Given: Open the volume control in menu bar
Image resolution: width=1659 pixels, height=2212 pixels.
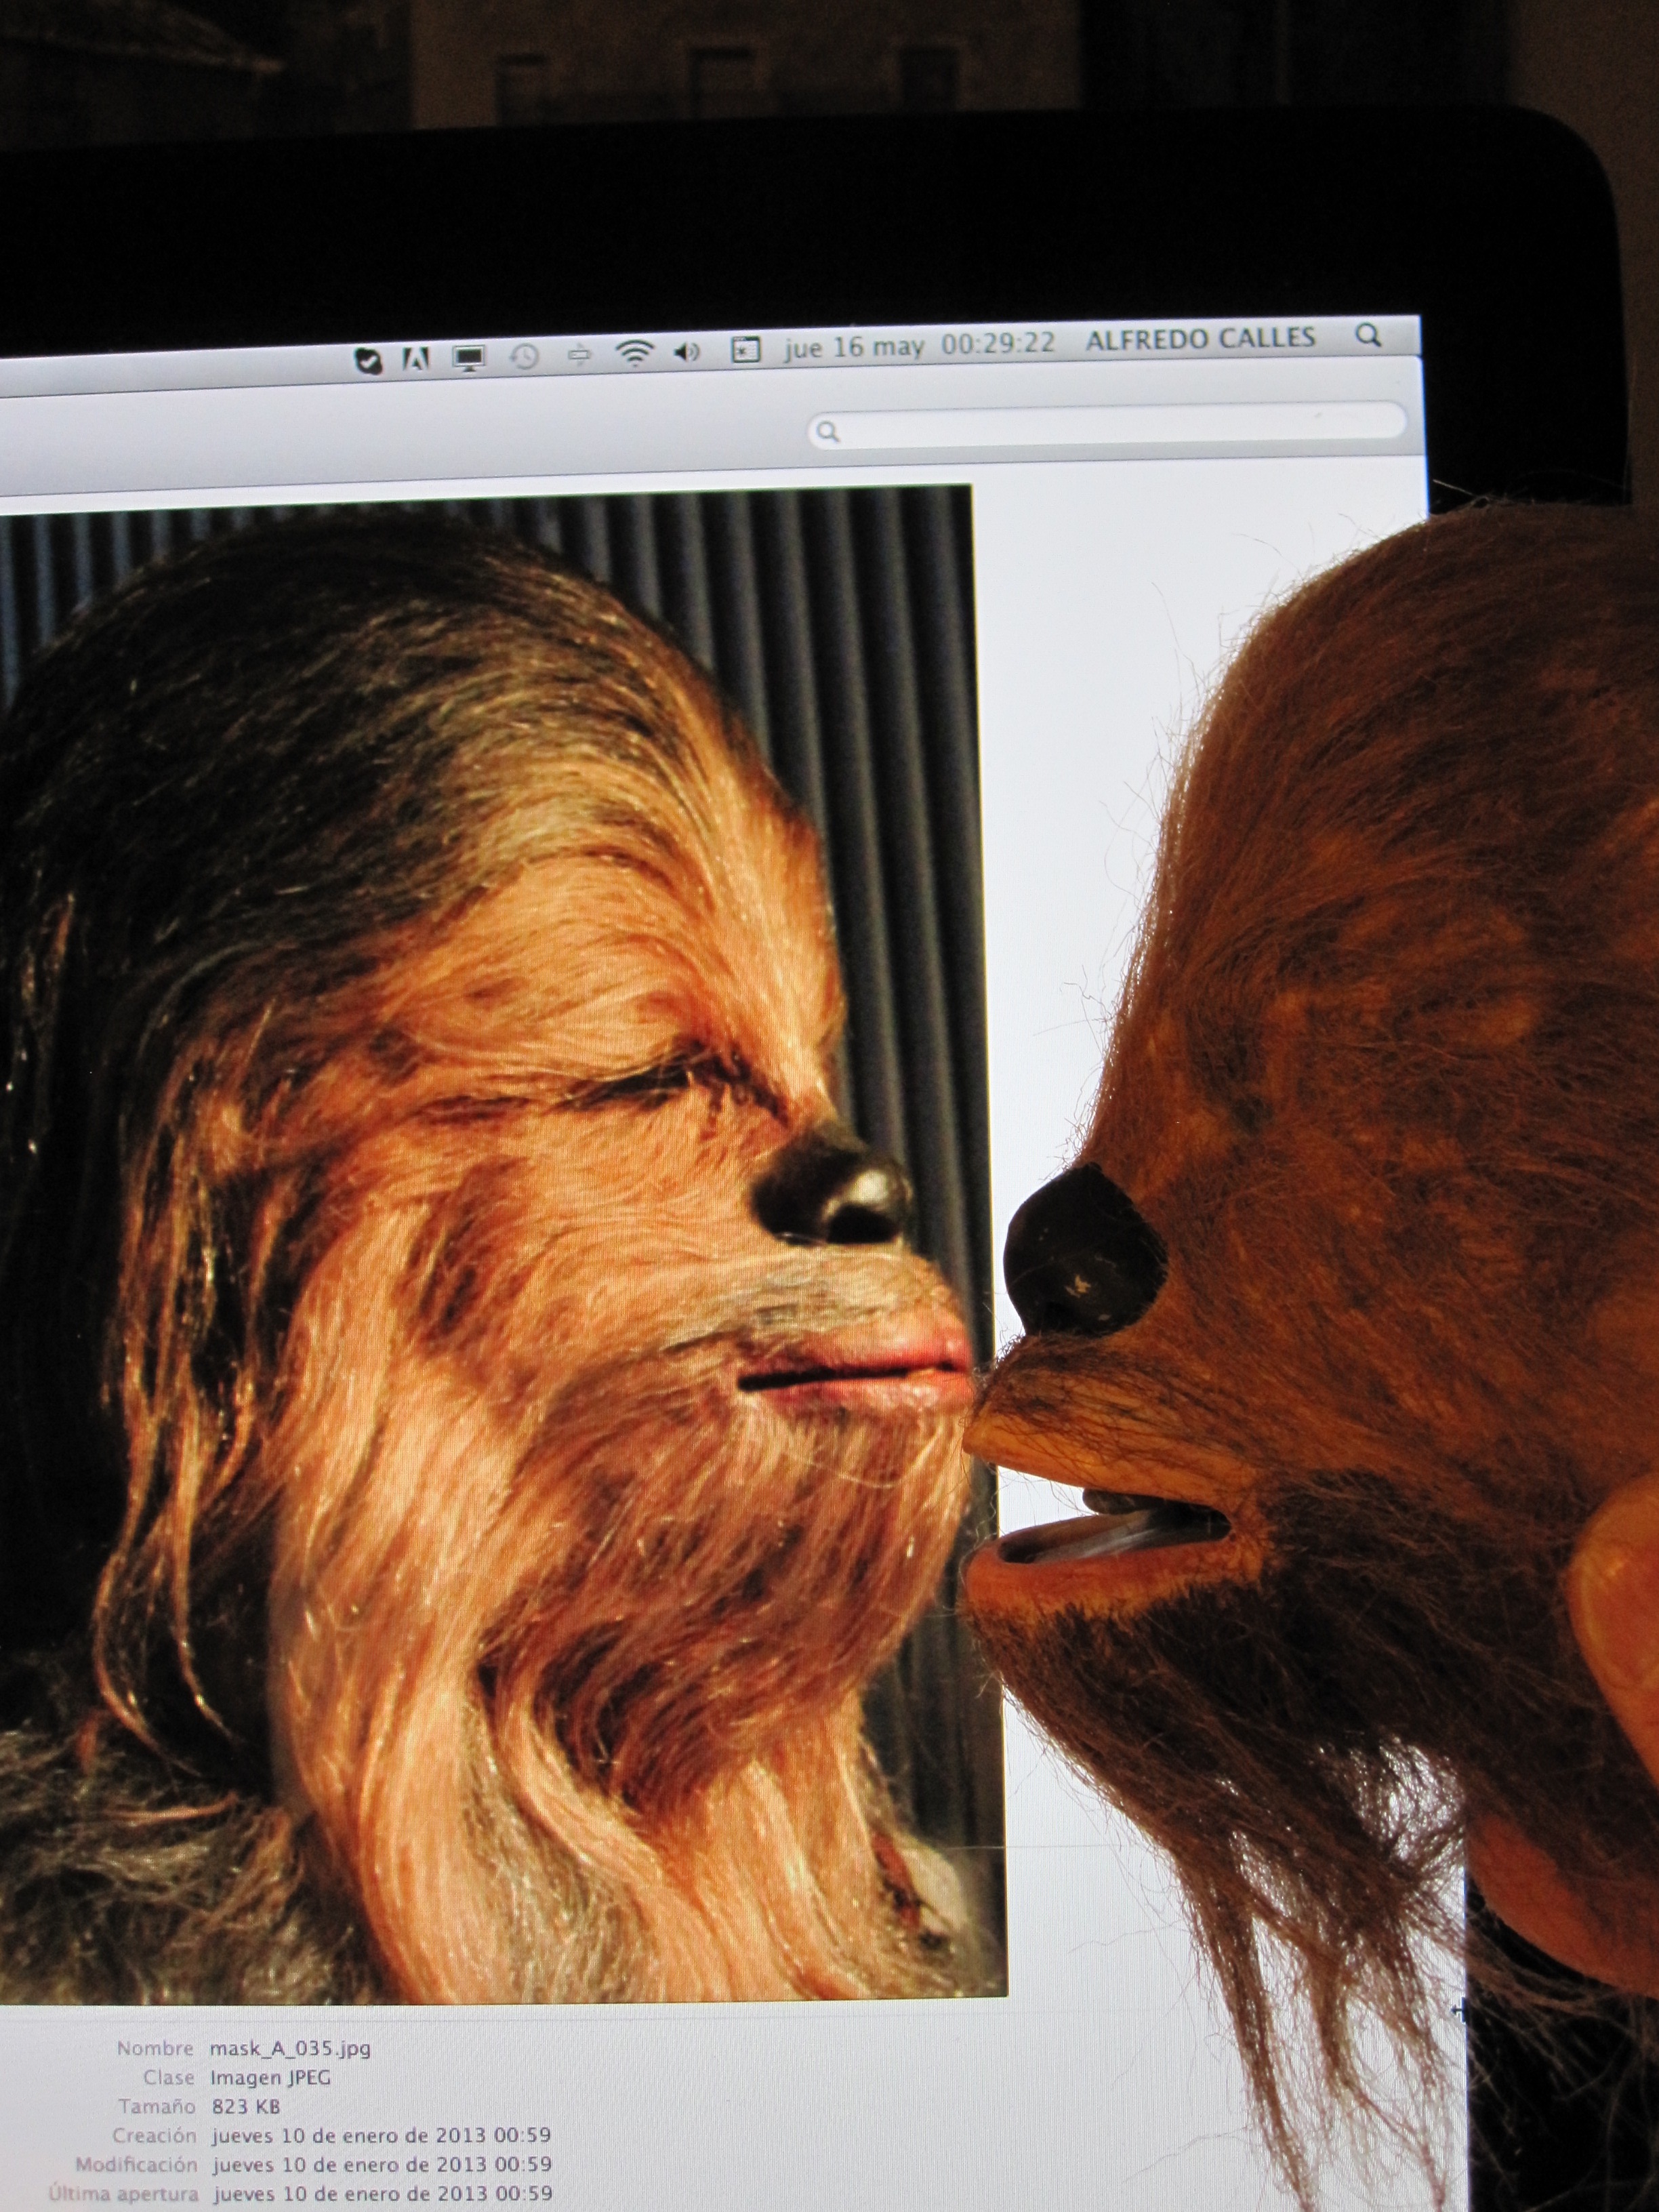Looking at the screenshot, I should pos(687,352).
